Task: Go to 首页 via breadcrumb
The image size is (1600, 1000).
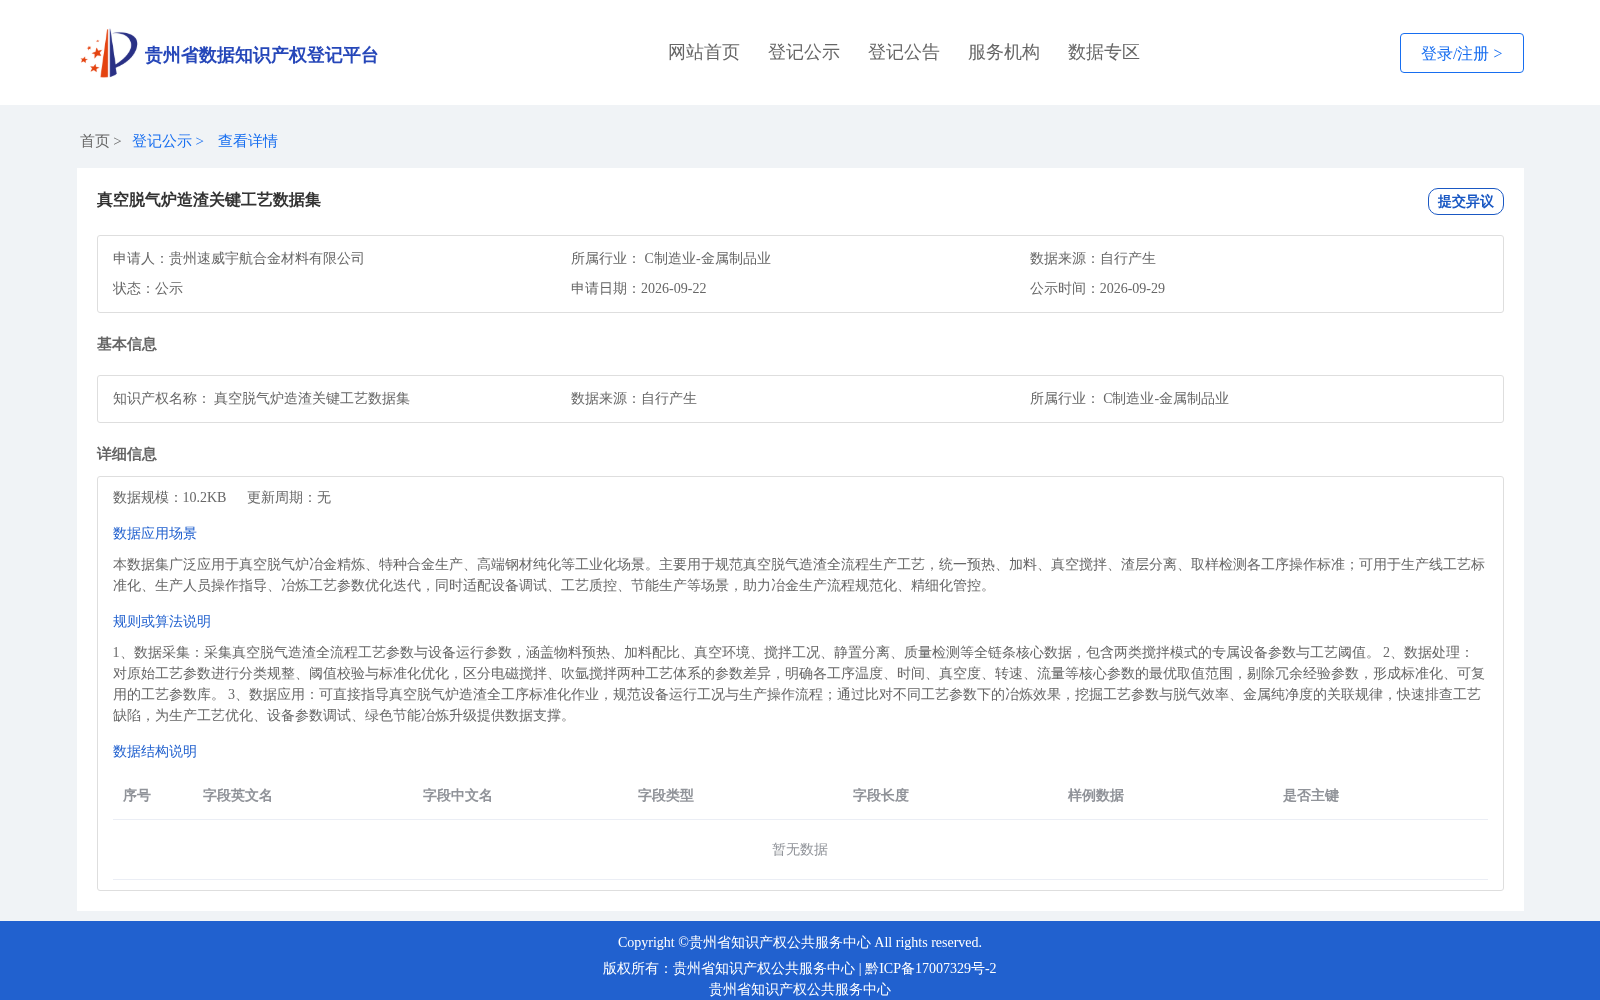Action: (x=95, y=141)
